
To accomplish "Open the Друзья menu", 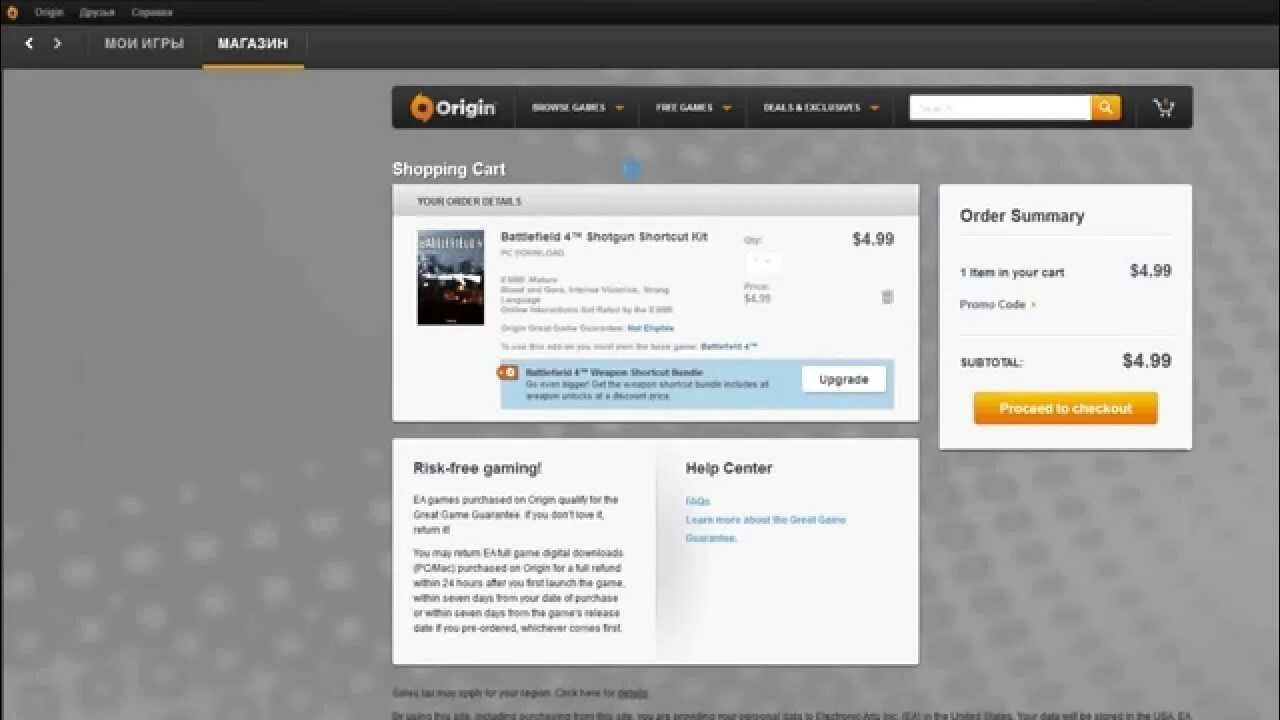I will [x=97, y=12].
